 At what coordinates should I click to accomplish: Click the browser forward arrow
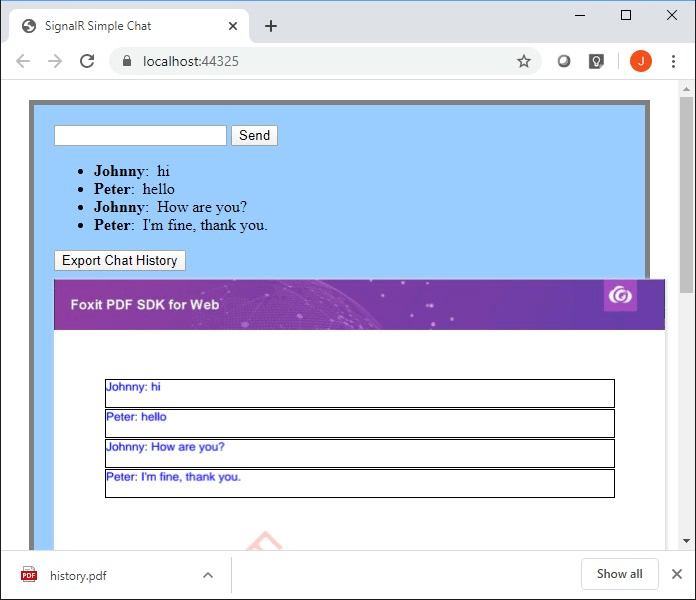coord(55,61)
